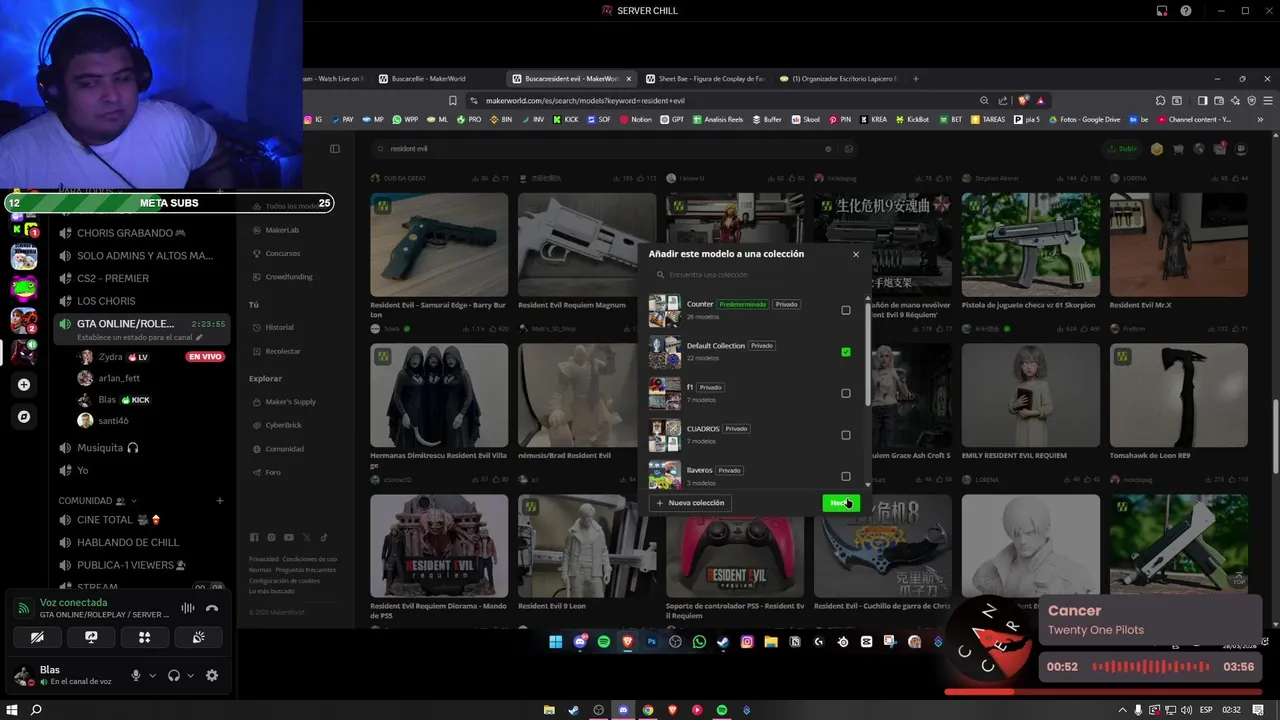Open Discord noise suppression waveform icon
1280x720 pixels.
click(188, 608)
